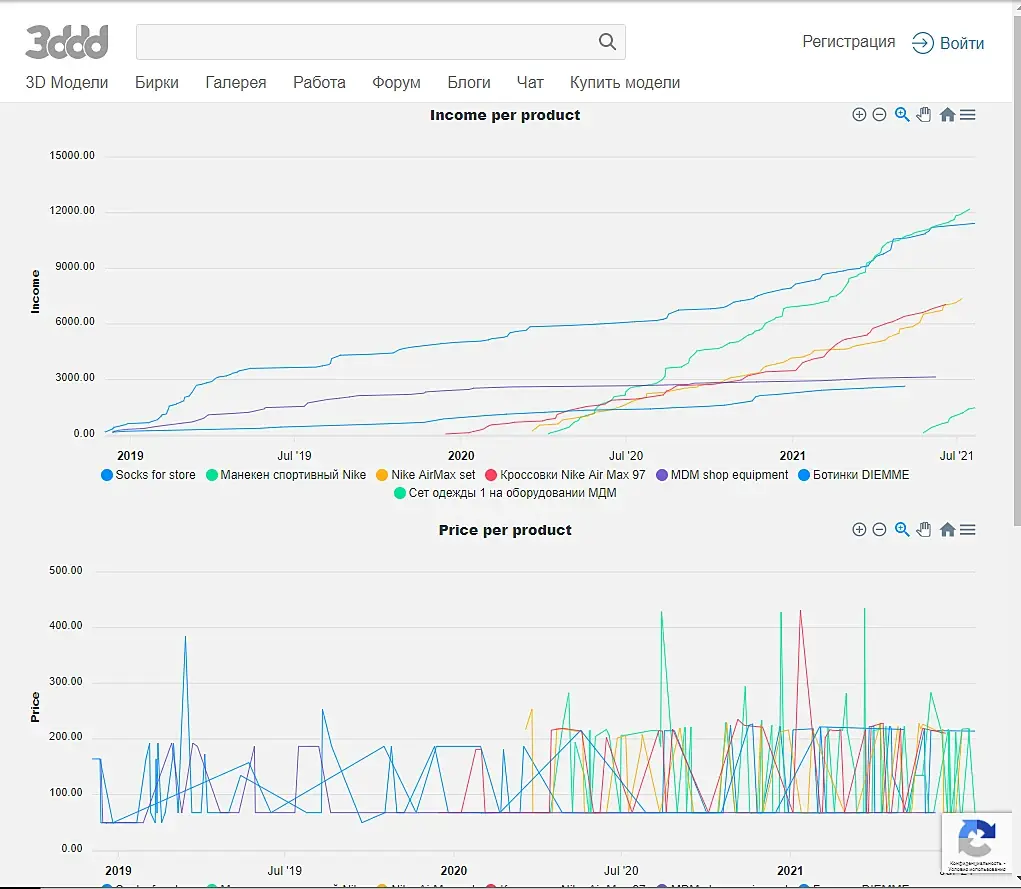
Task: Click the login arrow circle icon
Action: point(922,43)
